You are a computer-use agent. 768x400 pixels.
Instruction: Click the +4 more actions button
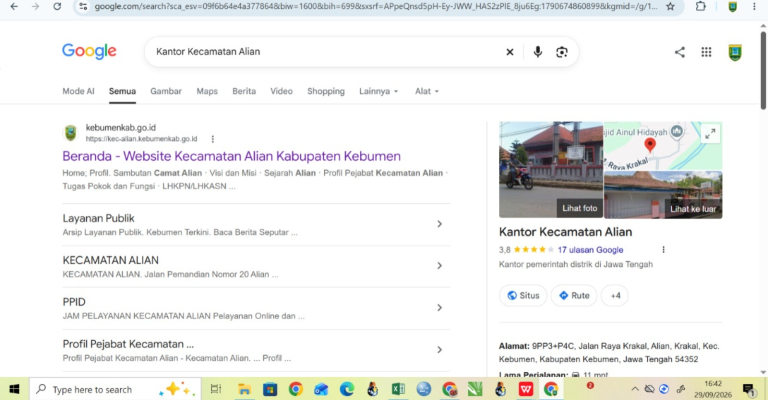(615, 296)
